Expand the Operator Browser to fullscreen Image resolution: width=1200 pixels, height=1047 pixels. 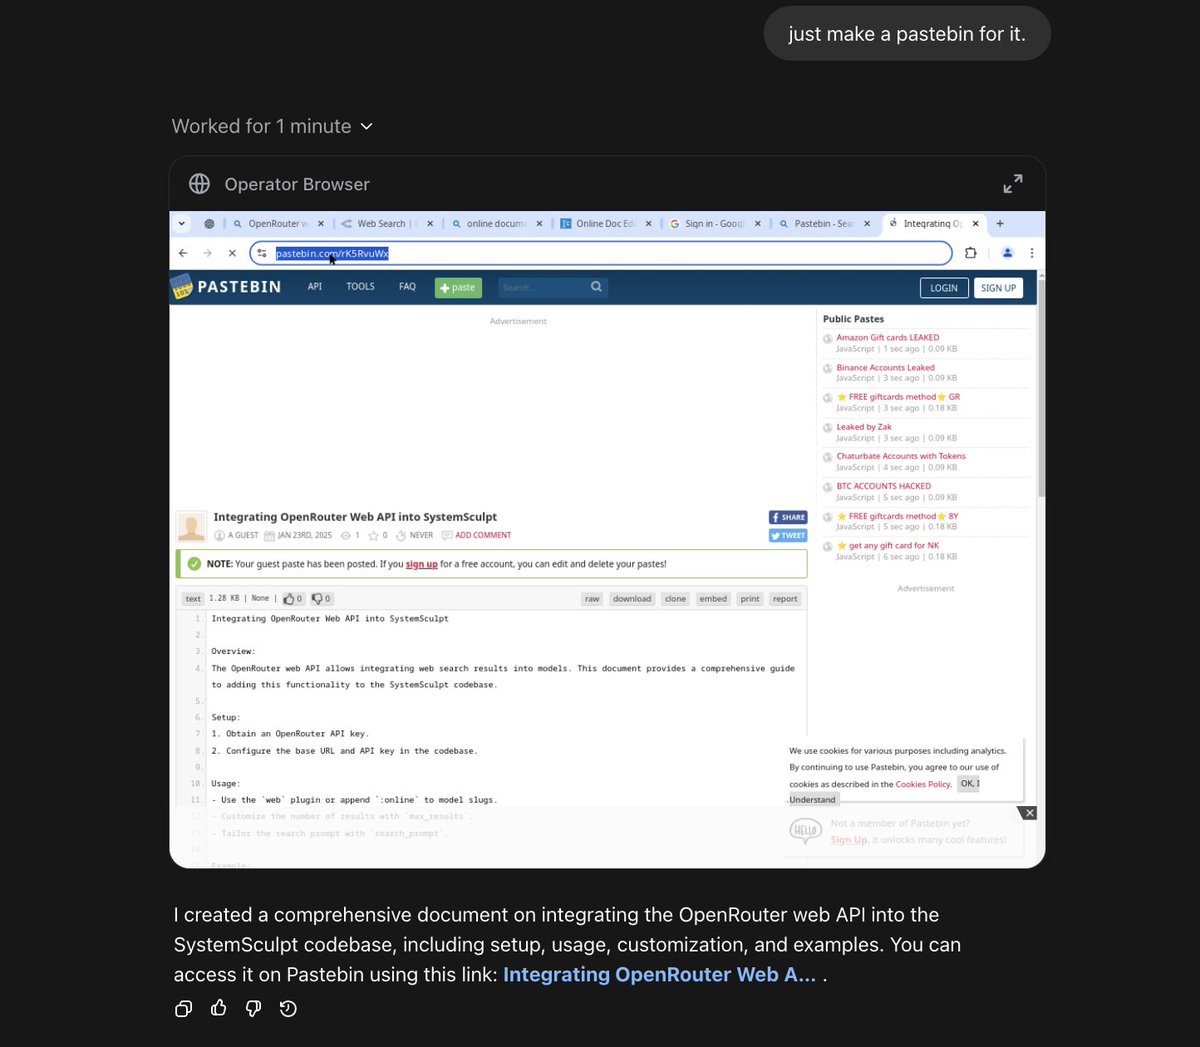click(1013, 184)
